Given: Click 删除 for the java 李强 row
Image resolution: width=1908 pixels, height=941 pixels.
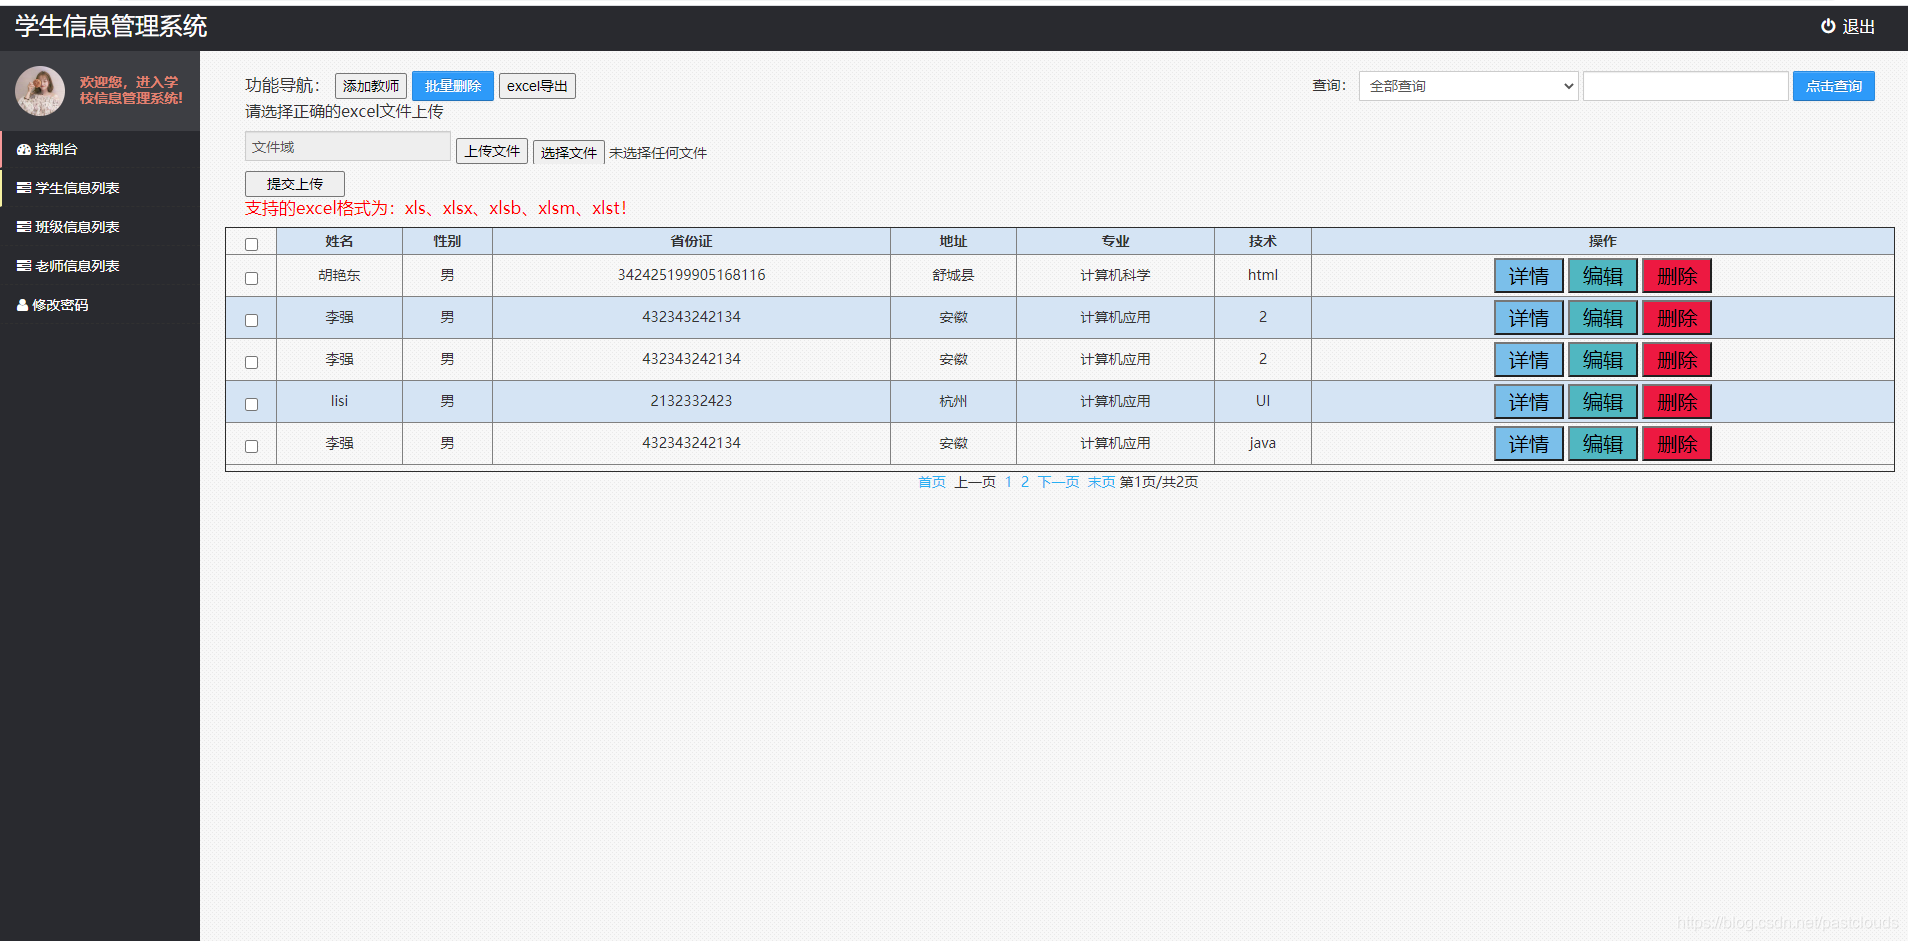Looking at the screenshot, I should [1677, 444].
